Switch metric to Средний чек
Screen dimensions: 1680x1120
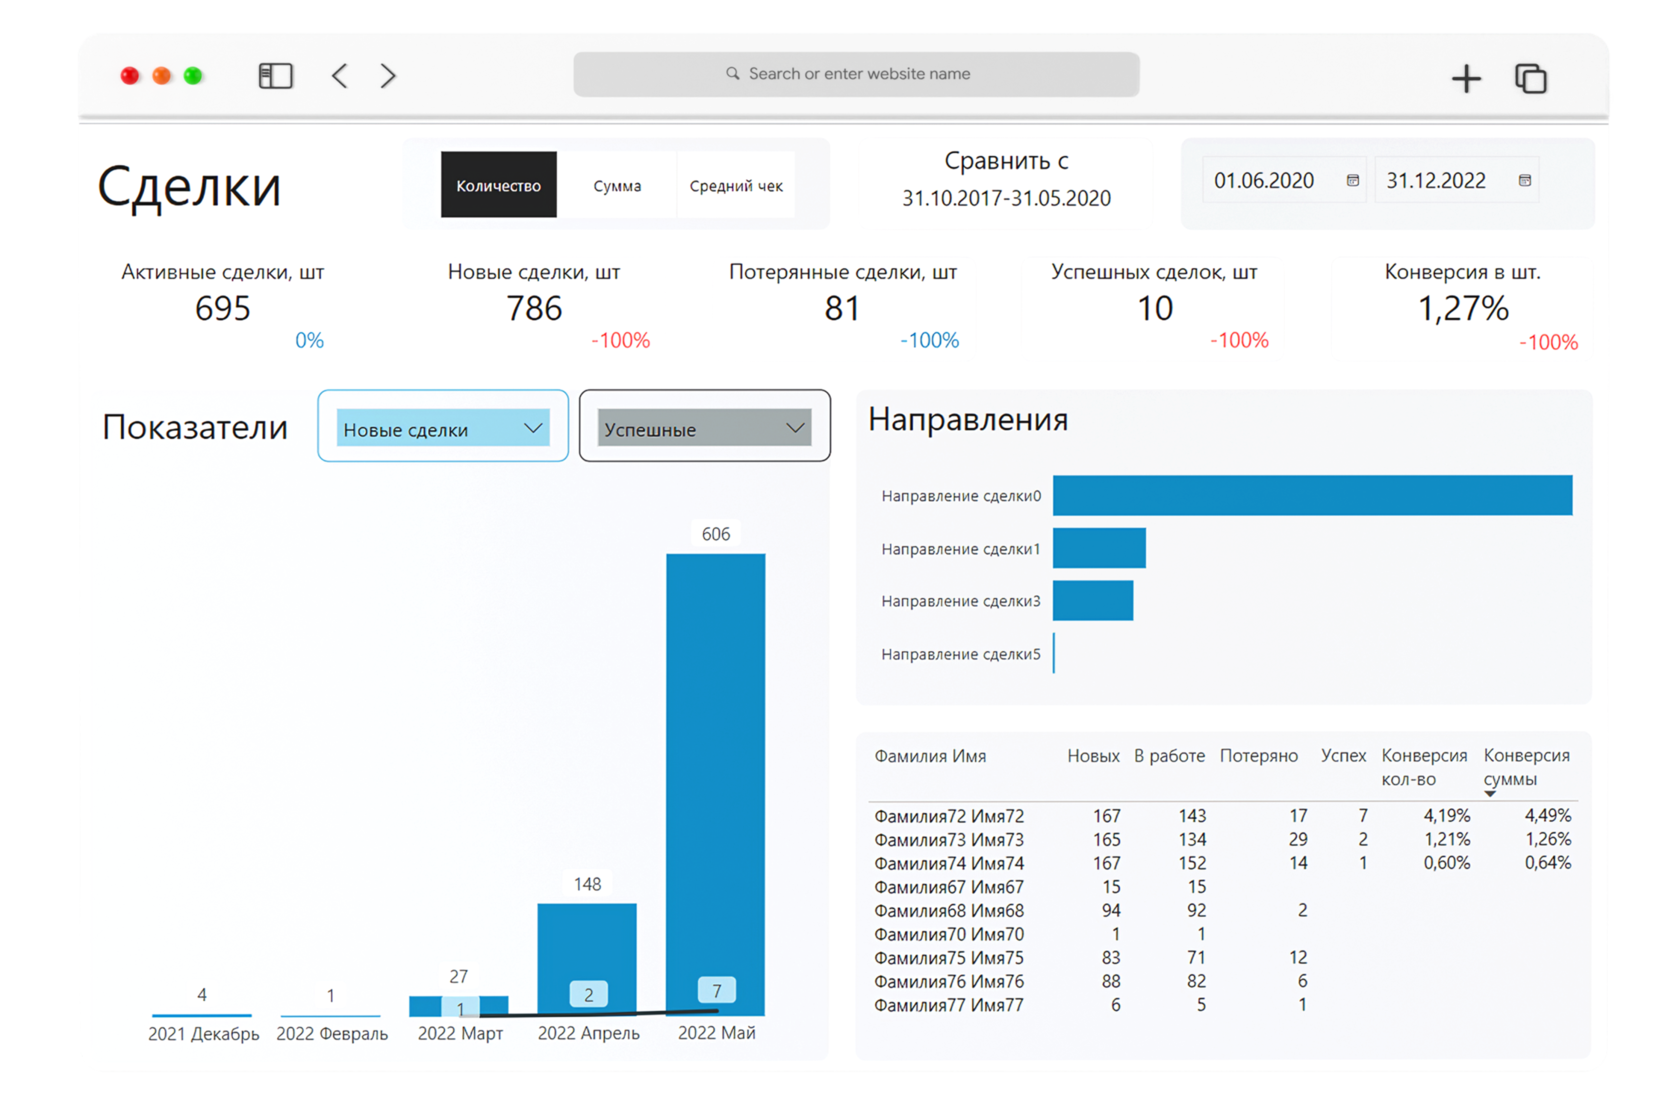click(736, 186)
